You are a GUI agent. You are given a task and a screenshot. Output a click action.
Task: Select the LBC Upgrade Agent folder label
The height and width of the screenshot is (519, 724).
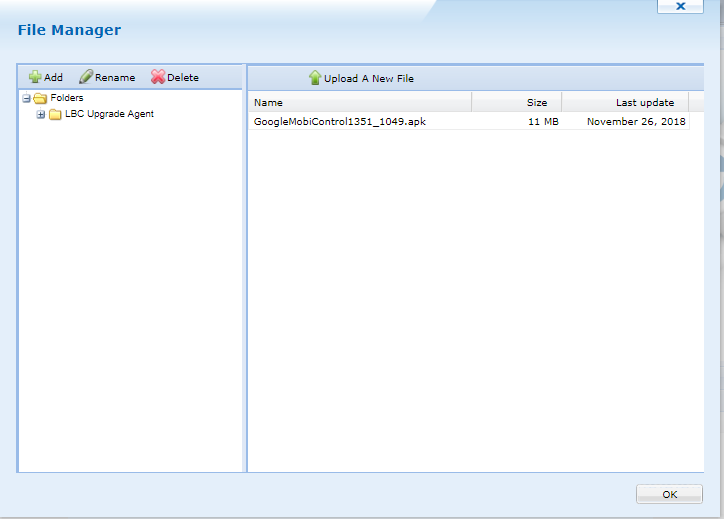point(109,114)
